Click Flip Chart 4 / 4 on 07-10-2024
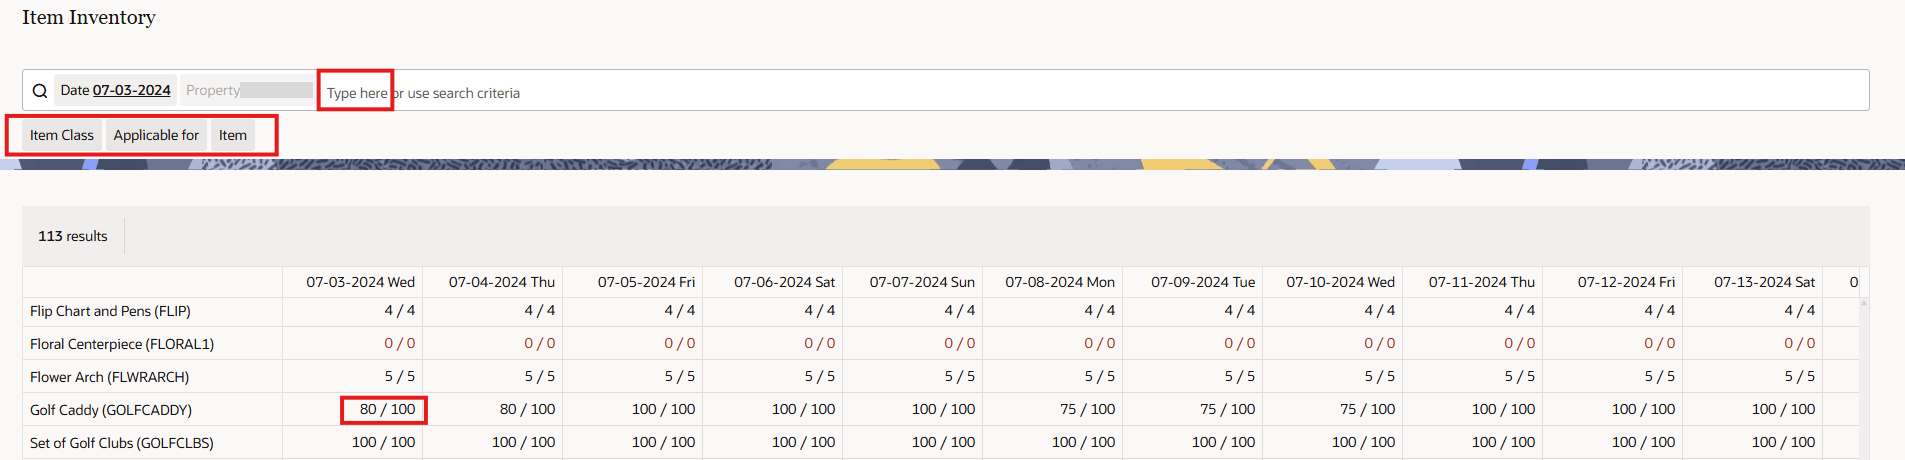This screenshot has width=1905, height=460. (x=1380, y=311)
